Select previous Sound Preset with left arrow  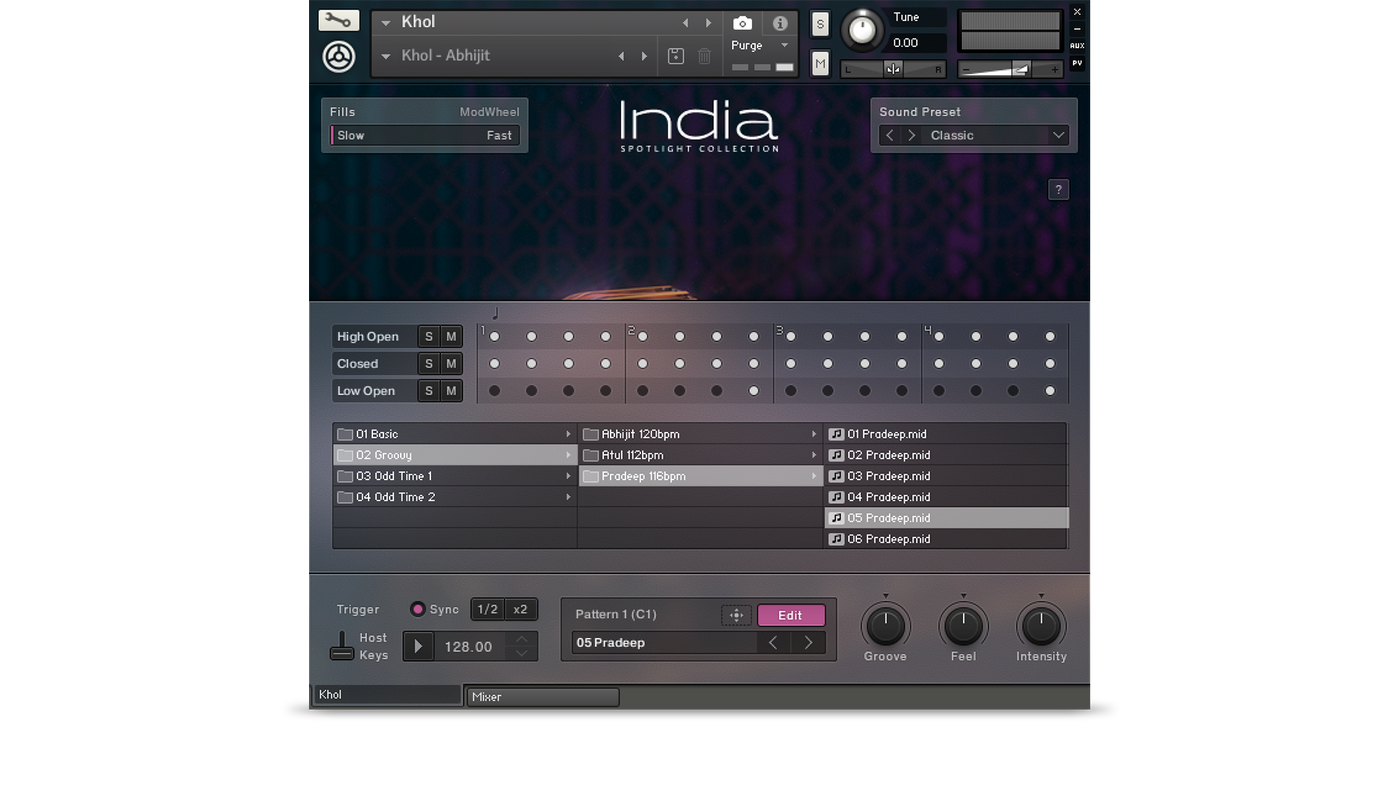(890, 136)
